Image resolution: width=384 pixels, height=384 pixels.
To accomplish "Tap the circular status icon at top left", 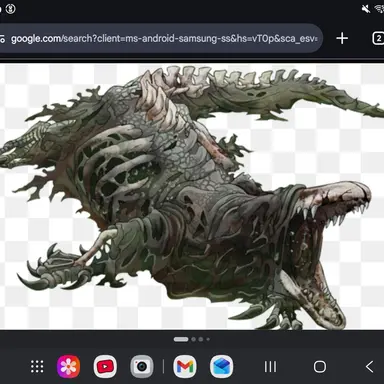I will coord(11,9).
